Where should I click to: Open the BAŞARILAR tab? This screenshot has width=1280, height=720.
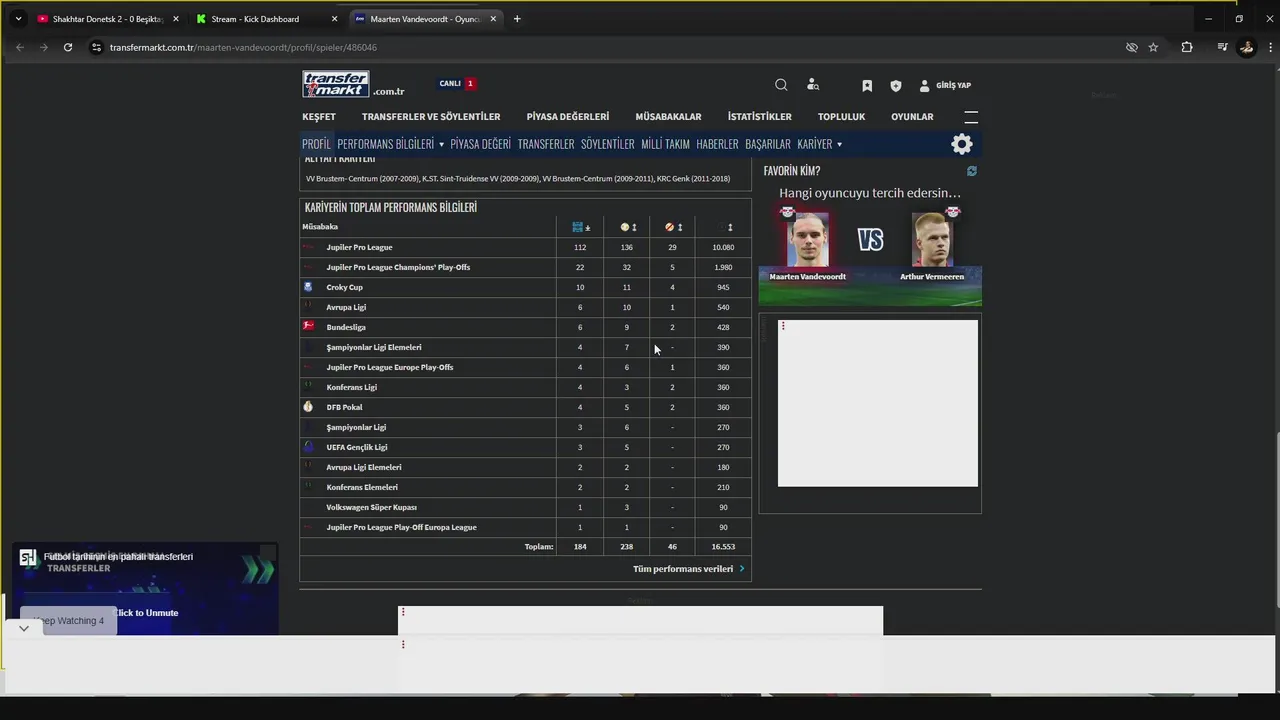pyautogui.click(x=768, y=144)
